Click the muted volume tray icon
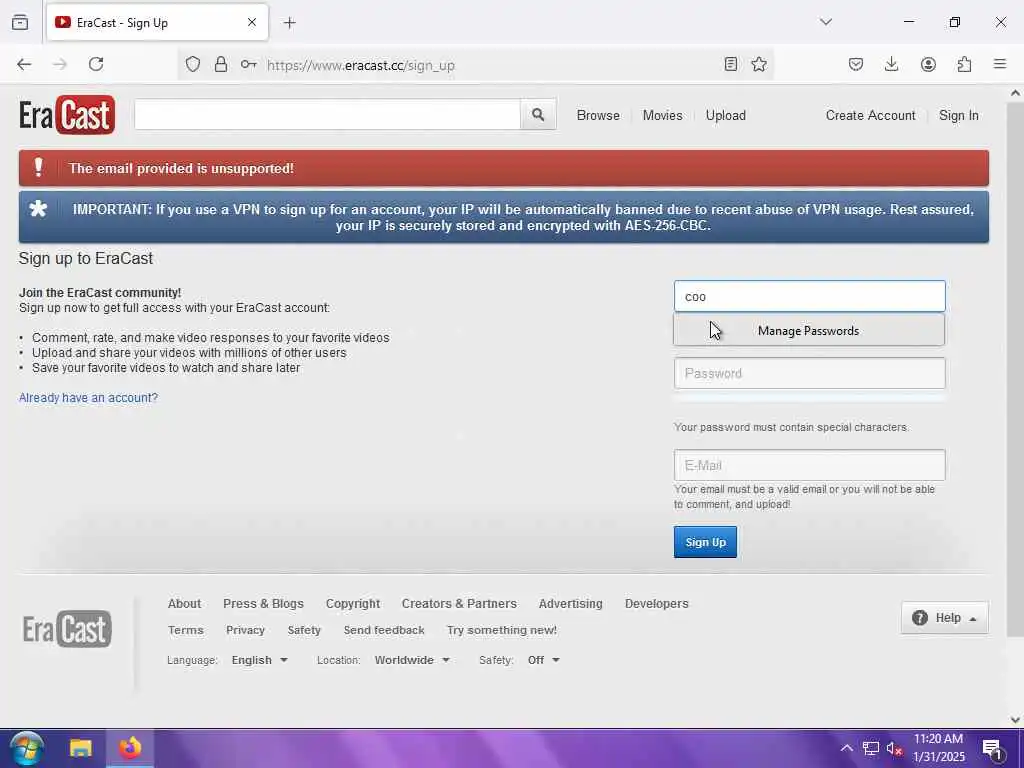 [894, 748]
